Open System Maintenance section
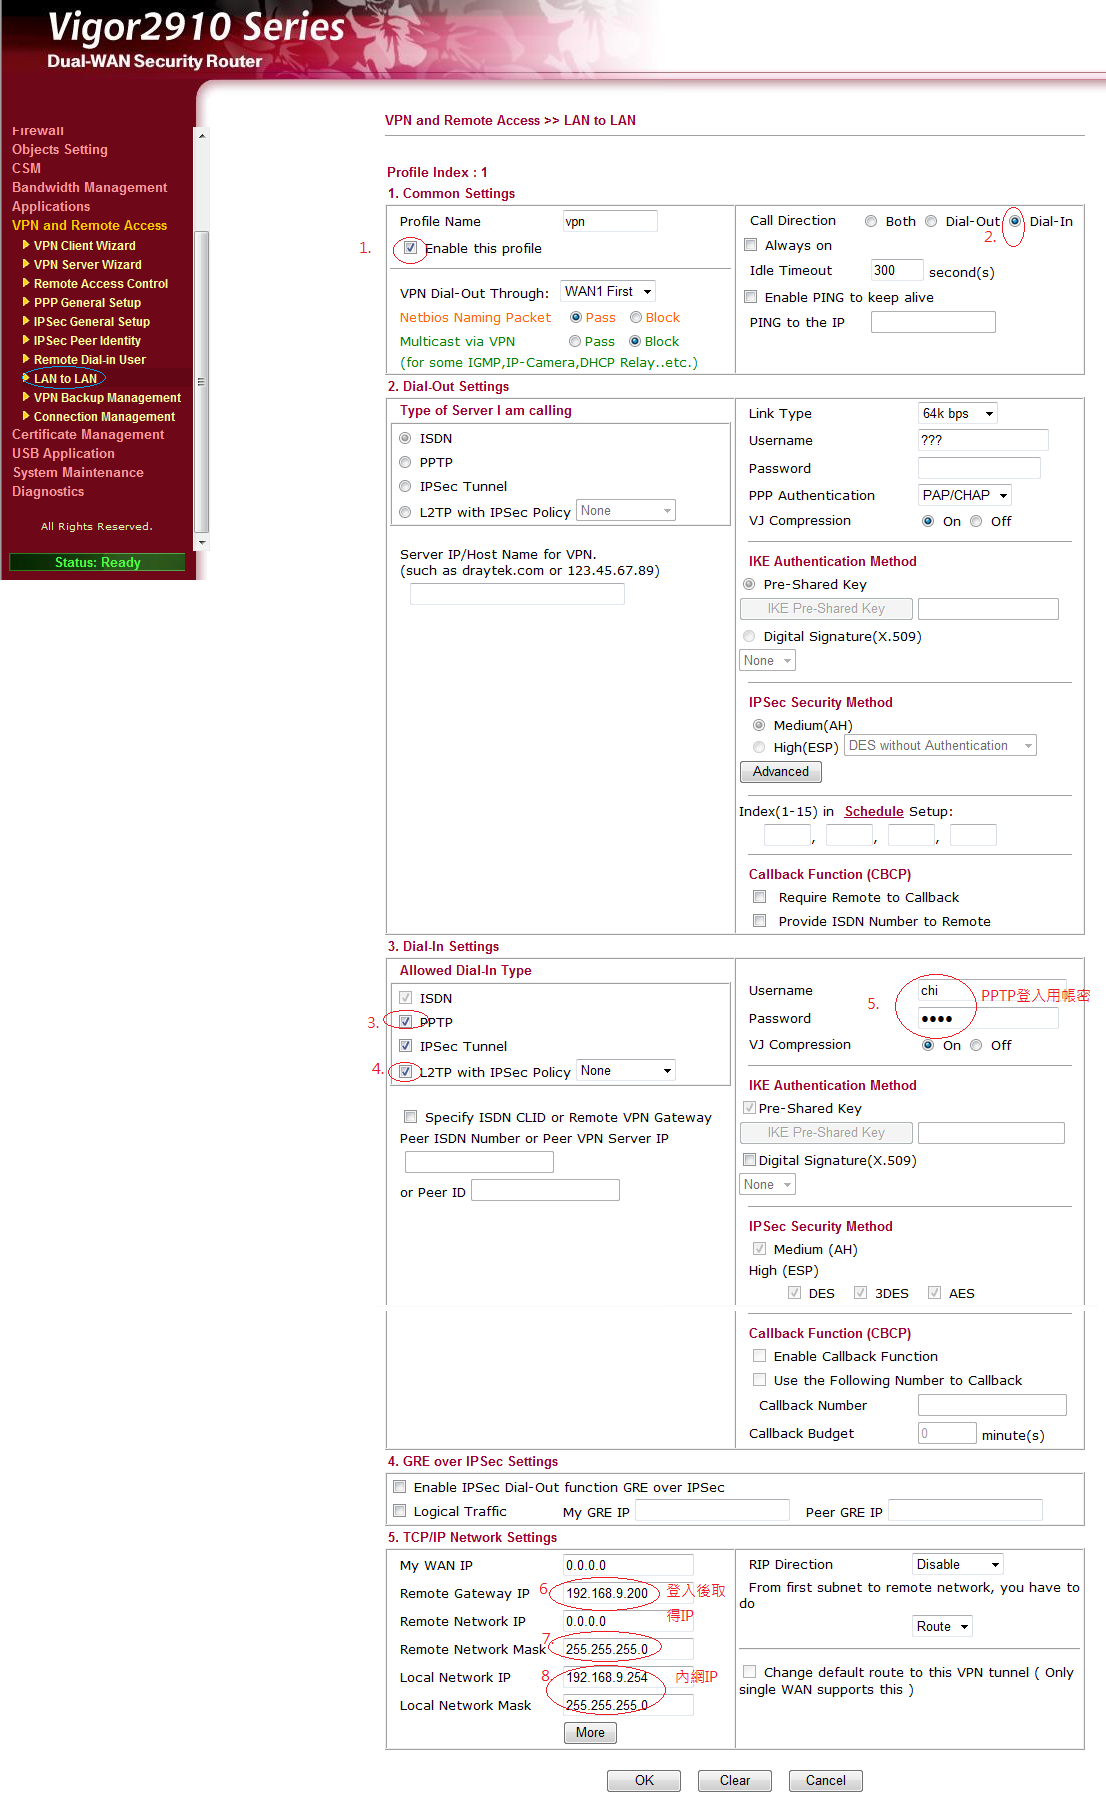The image size is (1106, 1807). (78, 472)
